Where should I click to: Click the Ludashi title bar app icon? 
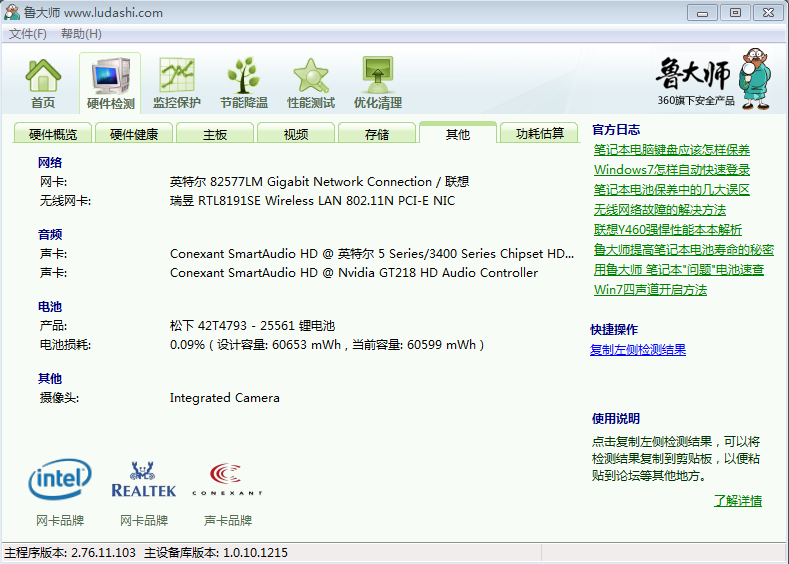point(12,12)
